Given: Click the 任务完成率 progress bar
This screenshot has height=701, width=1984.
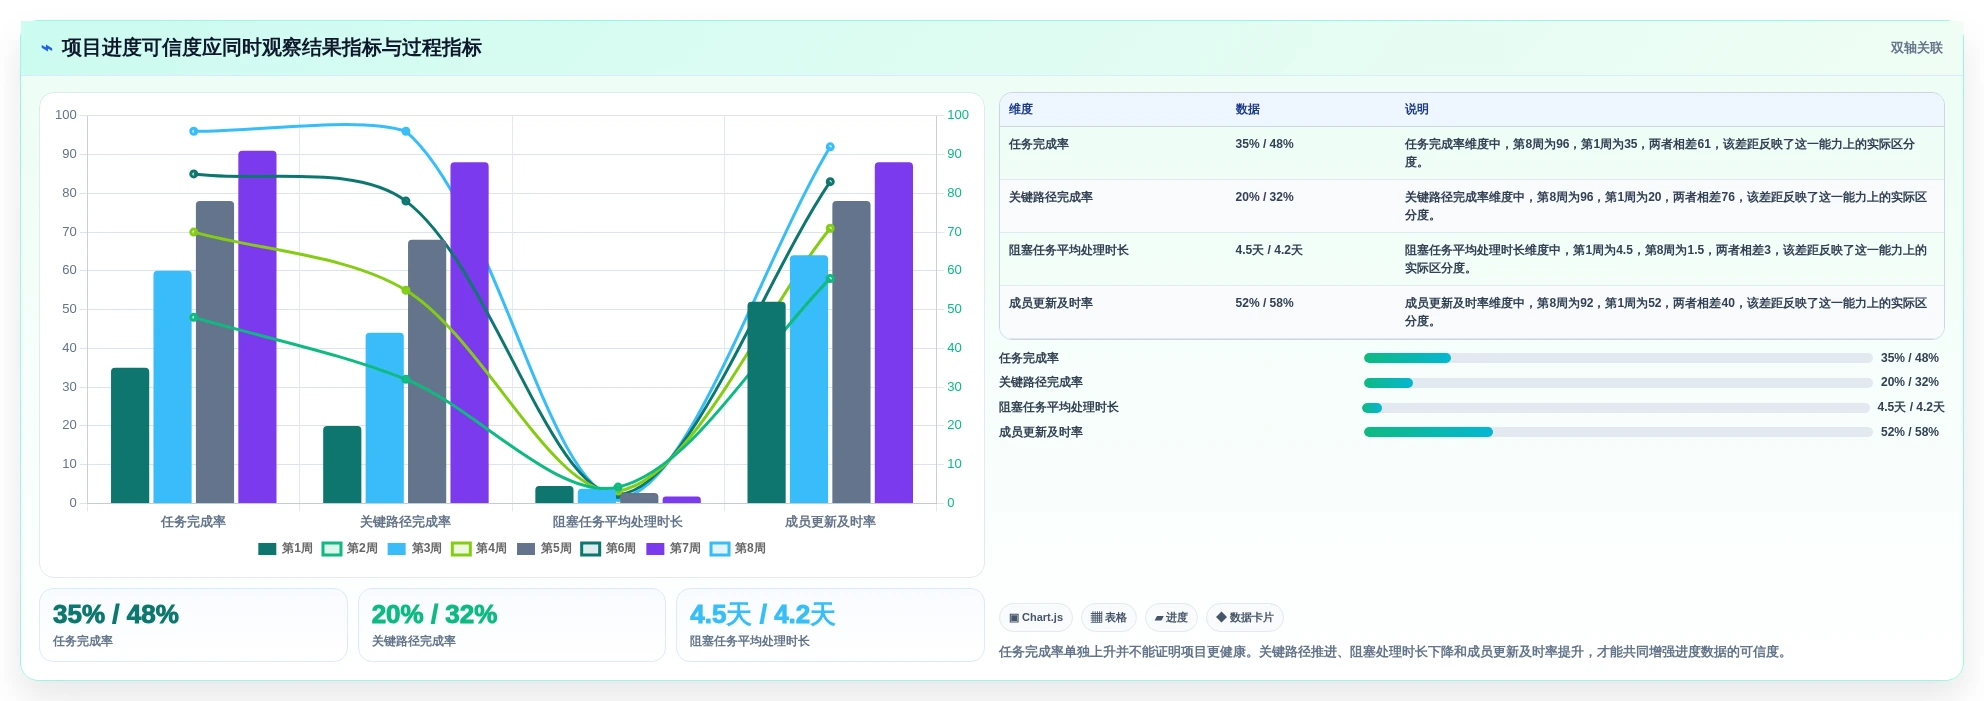Looking at the screenshot, I should click(1618, 358).
